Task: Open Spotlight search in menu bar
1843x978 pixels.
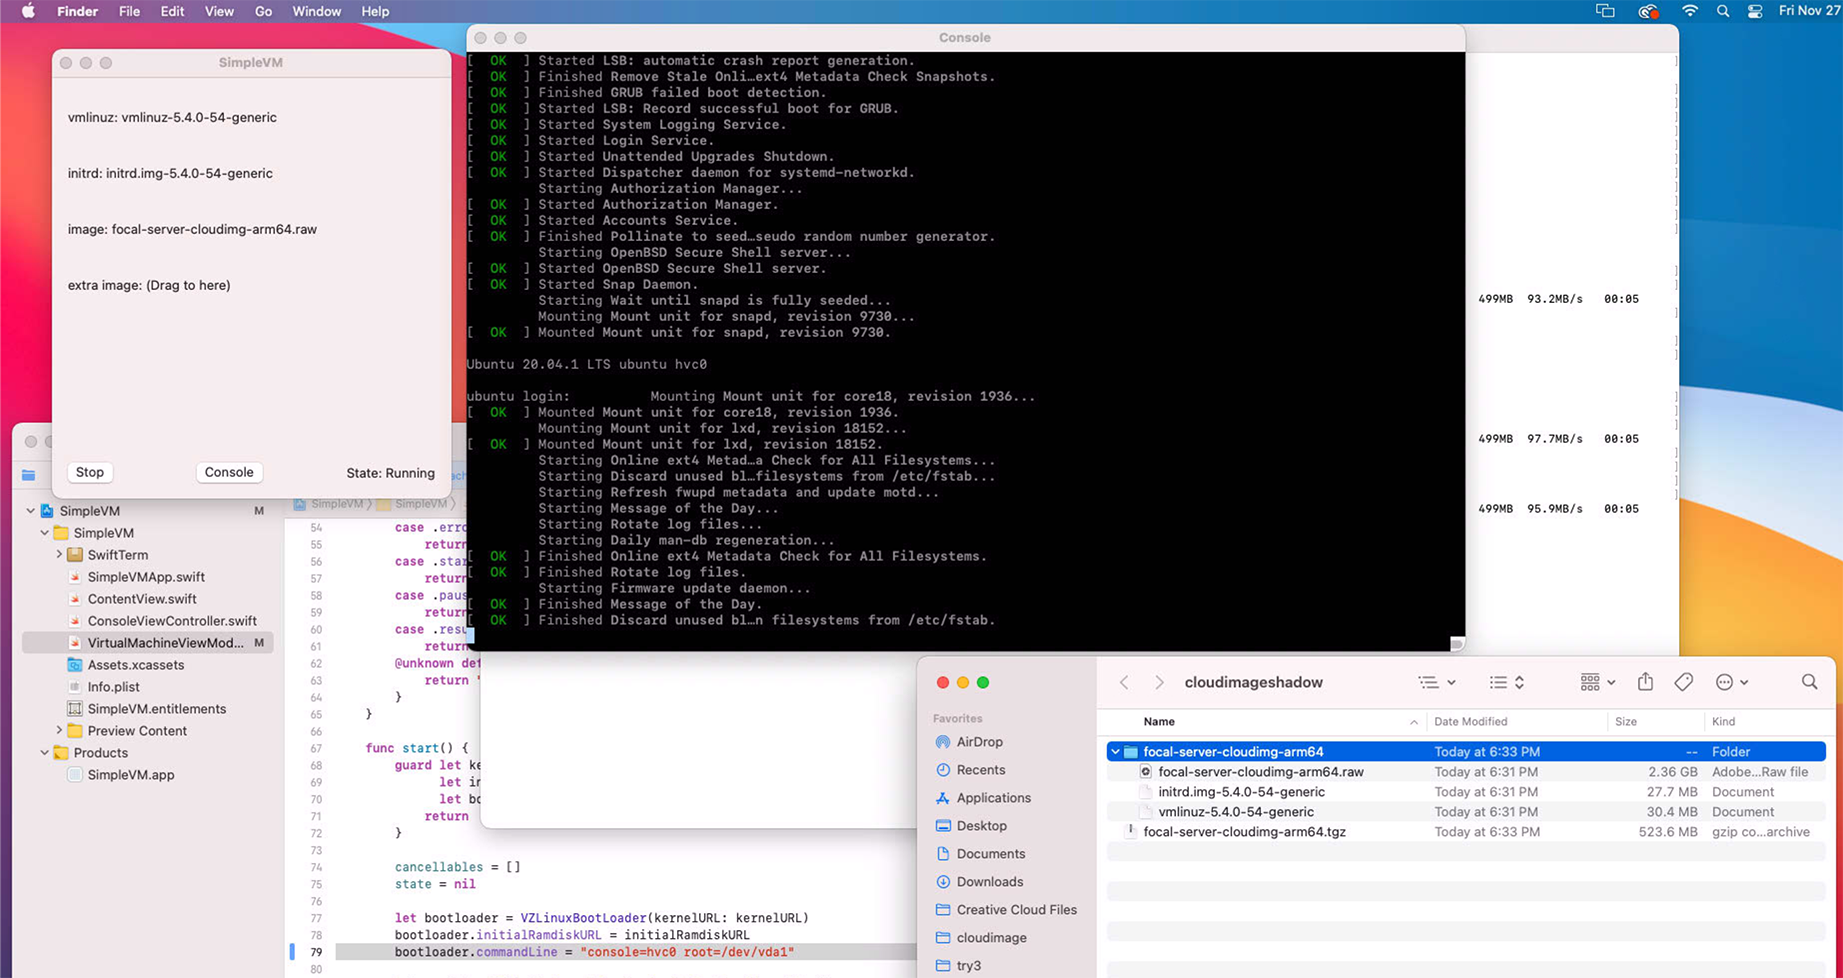Action: coord(1722,11)
